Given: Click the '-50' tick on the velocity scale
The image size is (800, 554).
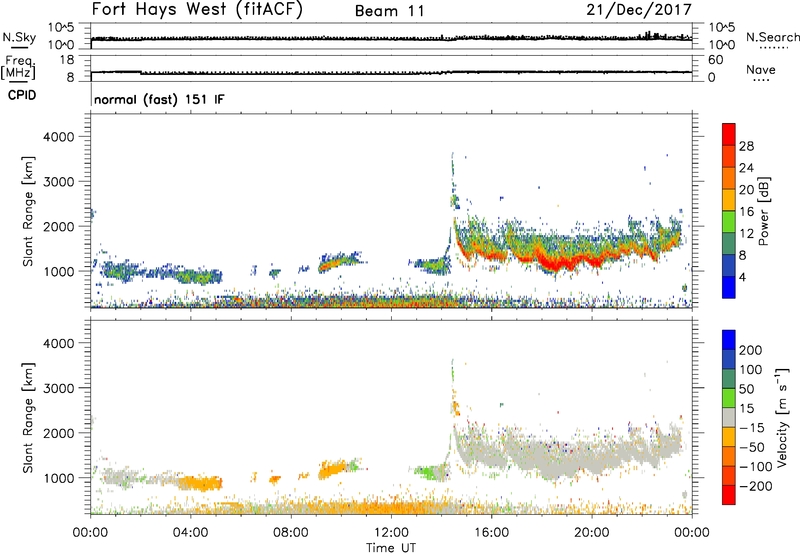Looking at the screenshot, I should 752,447.
